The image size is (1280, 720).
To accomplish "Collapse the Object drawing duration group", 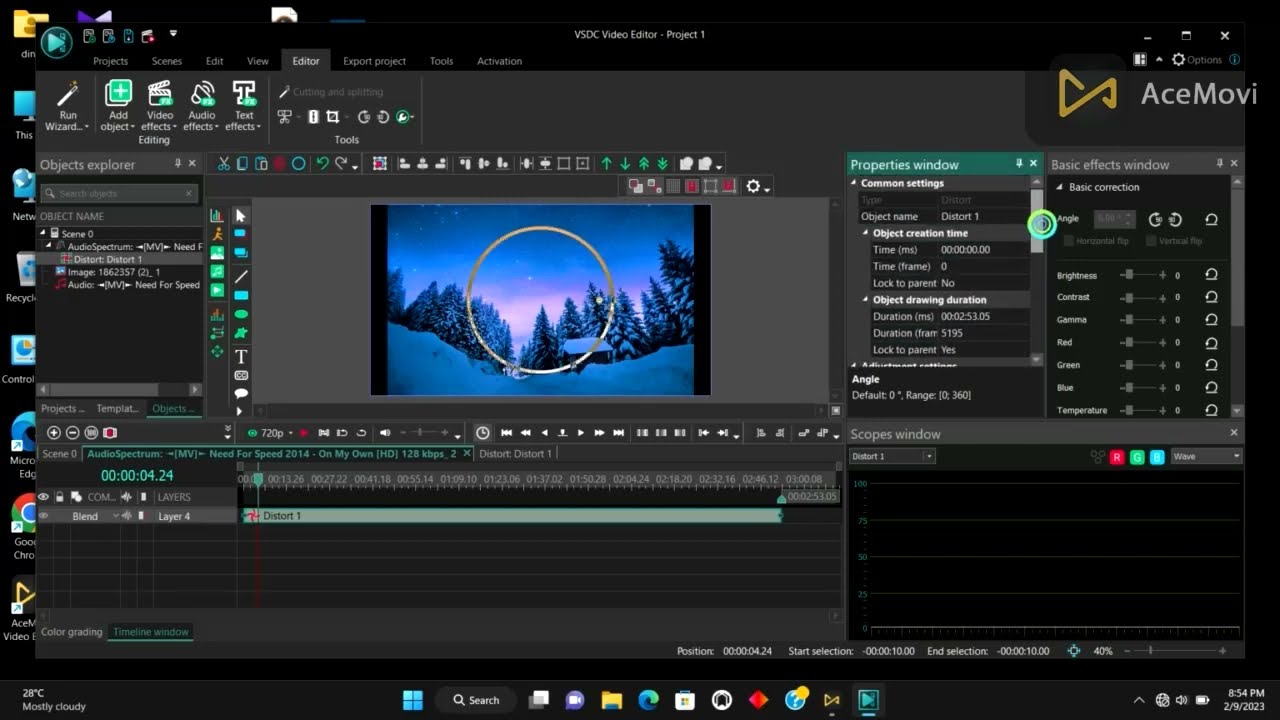I will coord(866,300).
